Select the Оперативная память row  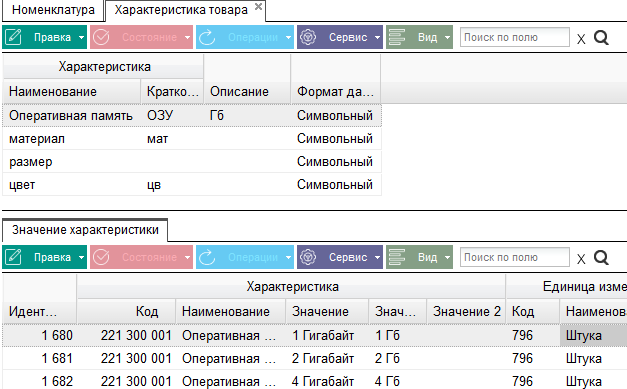point(192,116)
